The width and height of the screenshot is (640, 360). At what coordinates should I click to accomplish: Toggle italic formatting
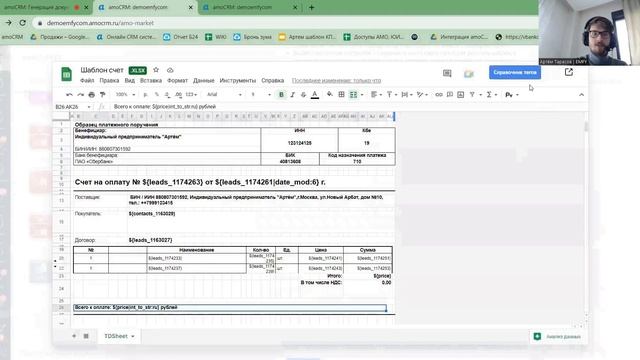point(292,95)
